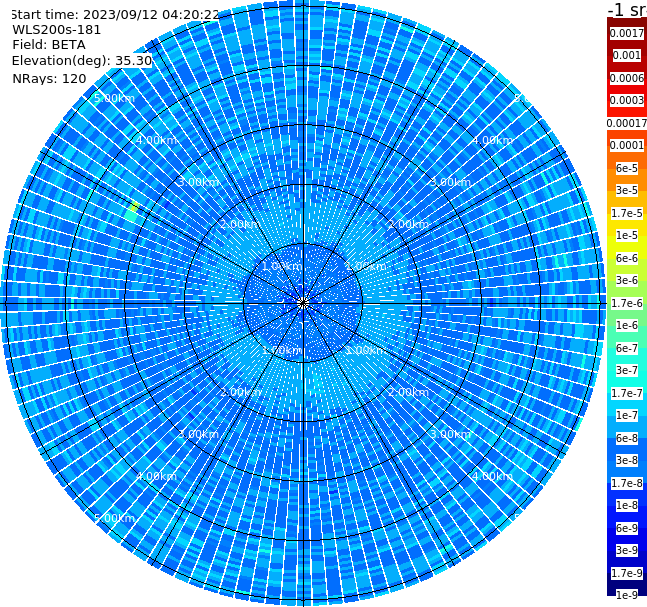647x607 pixels.
Task: Click the 1e-9 colorbar bottom label
Action: tap(627, 595)
